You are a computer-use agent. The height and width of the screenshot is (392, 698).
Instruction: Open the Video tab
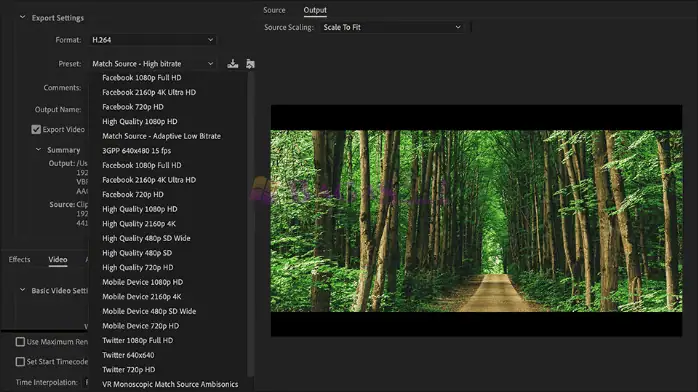tap(58, 260)
